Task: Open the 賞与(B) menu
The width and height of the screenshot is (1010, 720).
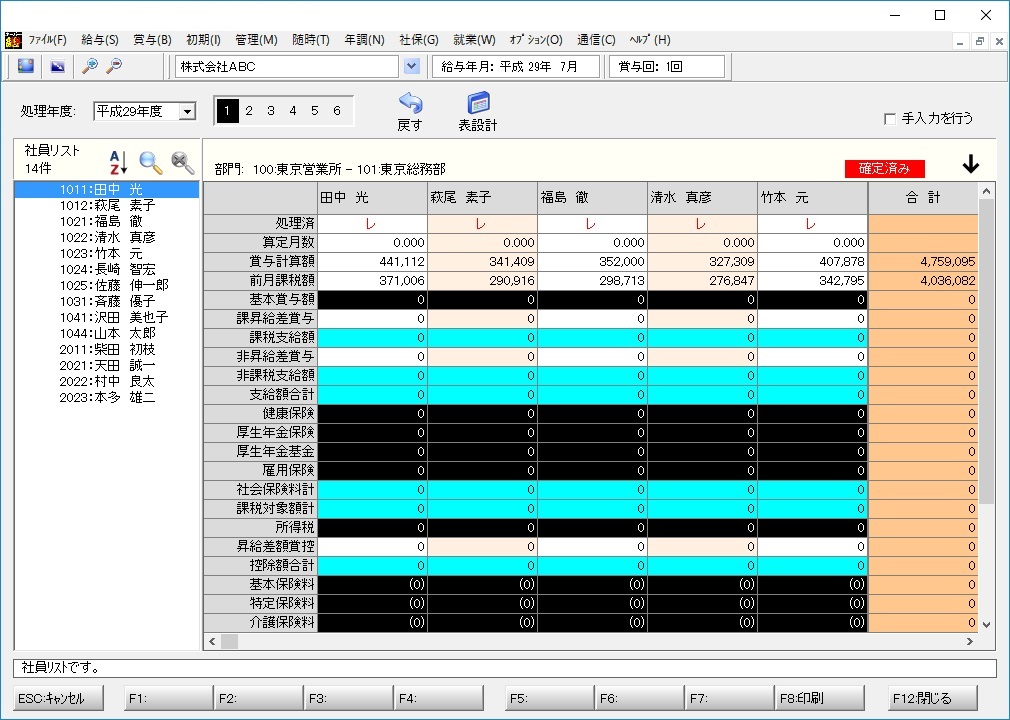Action: point(152,40)
